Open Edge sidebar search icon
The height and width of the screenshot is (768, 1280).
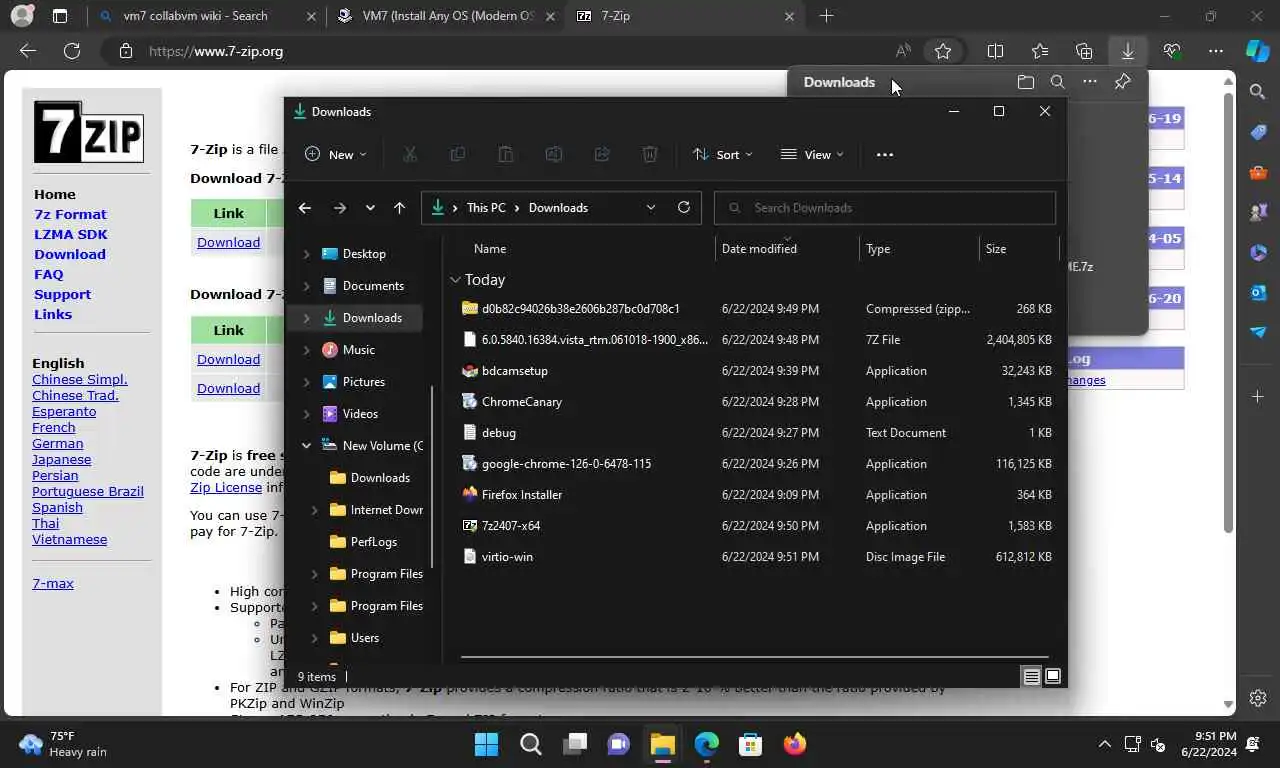pyautogui.click(x=1258, y=92)
